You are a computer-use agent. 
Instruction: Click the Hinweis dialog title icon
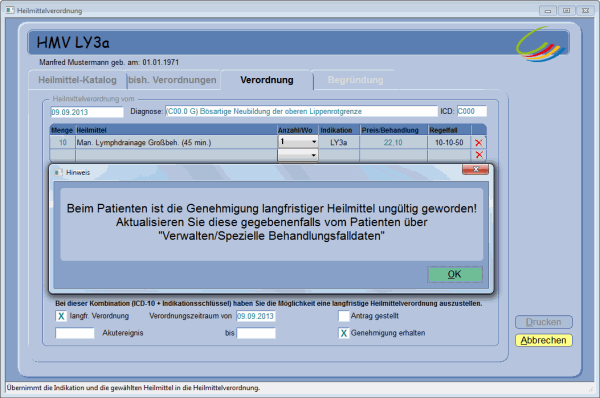click(x=59, y=173)
